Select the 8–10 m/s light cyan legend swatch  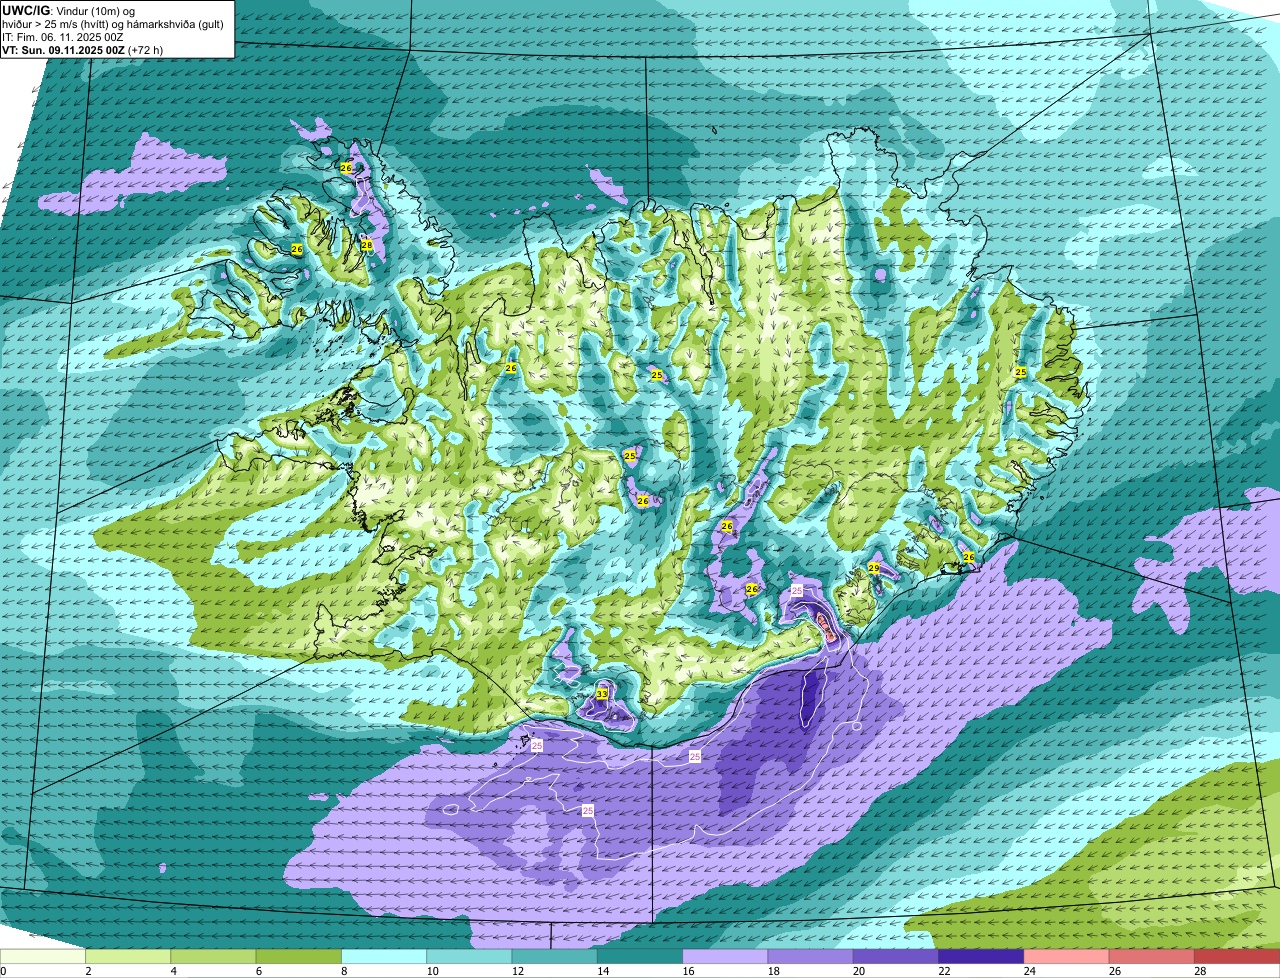384,957
